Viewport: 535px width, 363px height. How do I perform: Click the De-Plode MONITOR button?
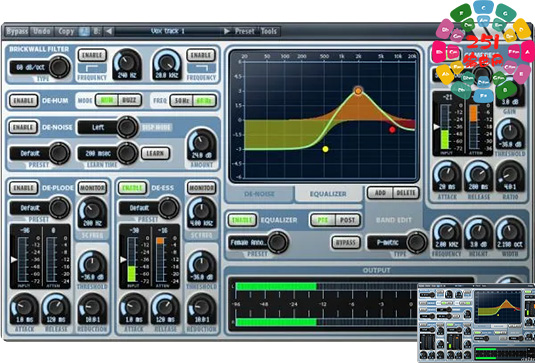pyautogui.click(x=92, y=188)
